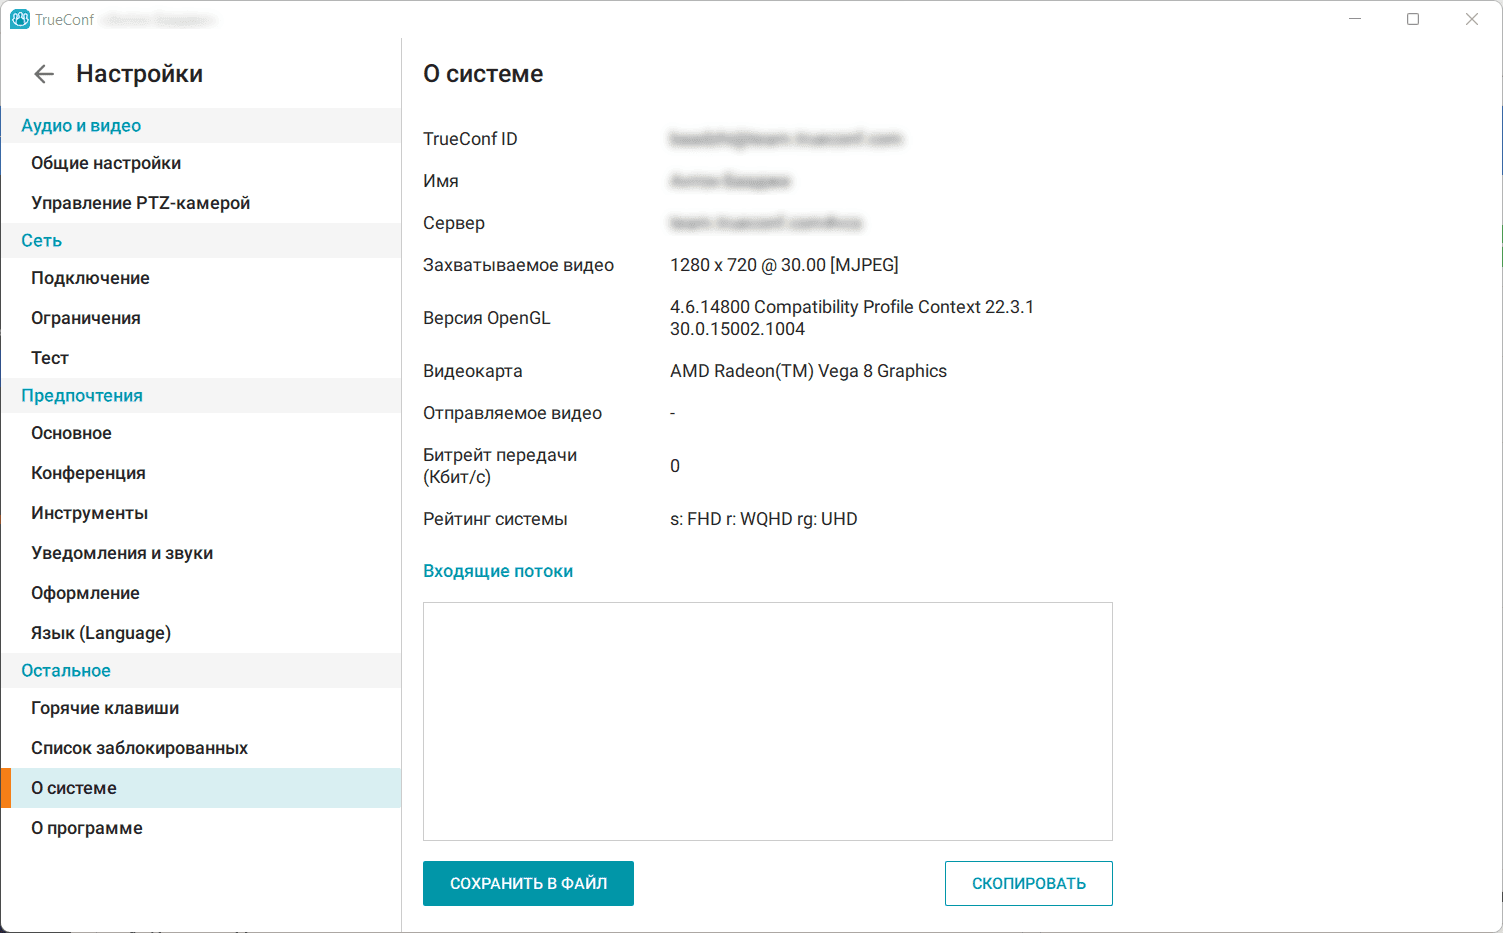The height and width of the screenshot is (933, 1503).
Task: Maximize the TrueConf window
Action: 1413,19
